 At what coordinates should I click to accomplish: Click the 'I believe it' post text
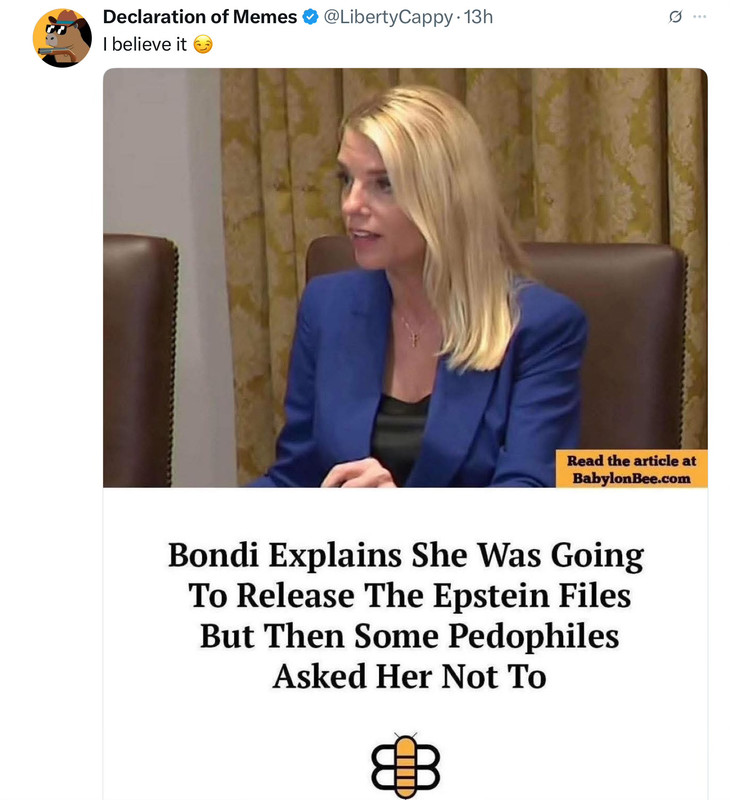coord(145,45)
